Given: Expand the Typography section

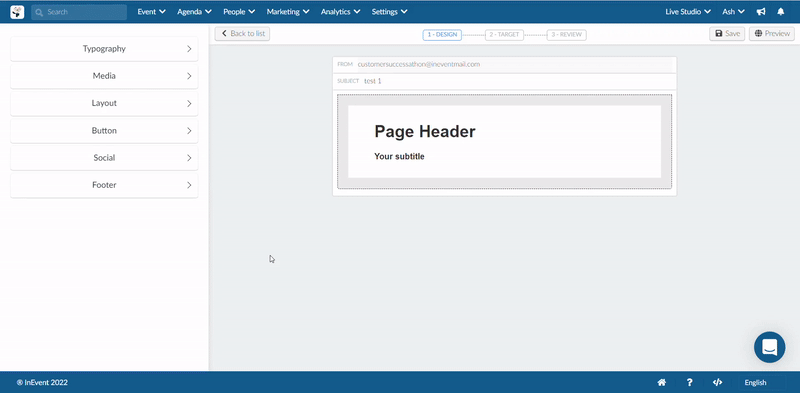Looking at the screenshot, I should pyautogui.click(x=104, y=49).
